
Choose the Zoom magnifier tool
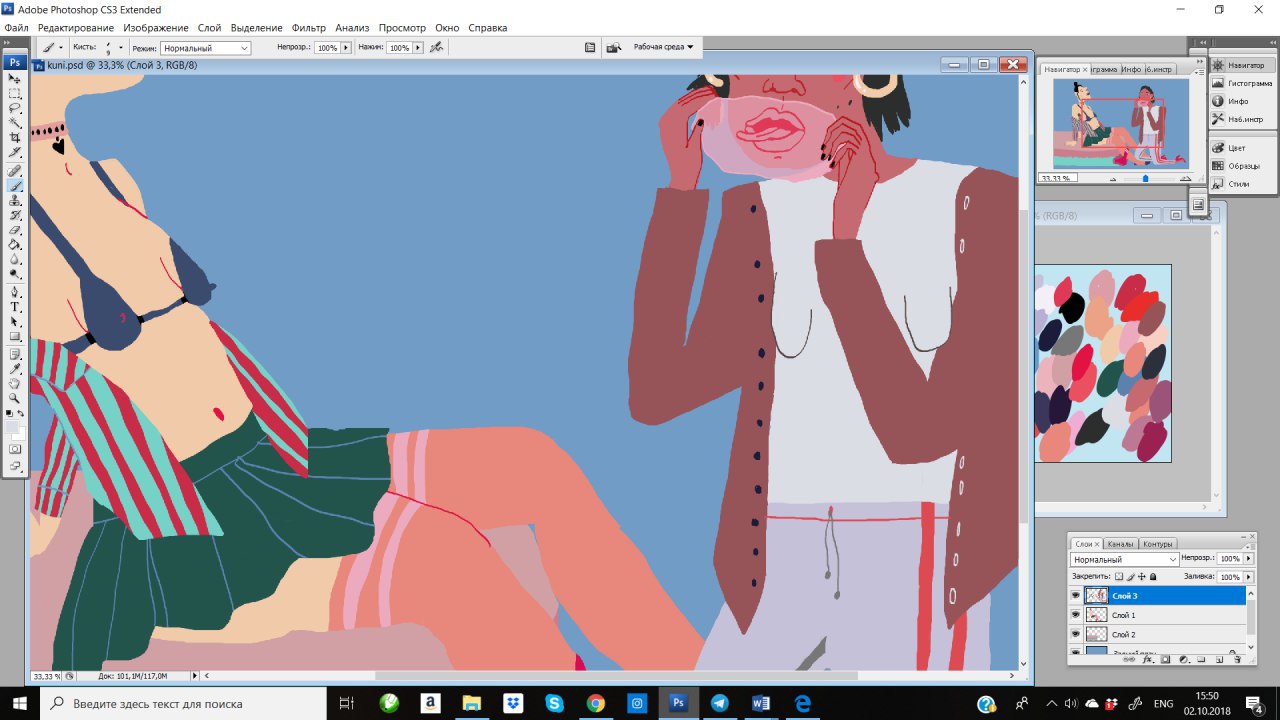[15, 398]
